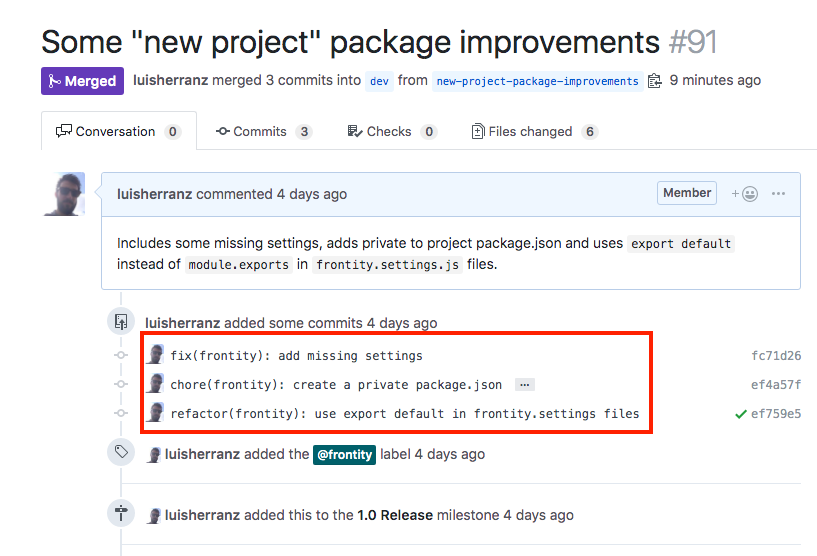Open the "fix(frontity): add missing settings" commit

[296, 356]
